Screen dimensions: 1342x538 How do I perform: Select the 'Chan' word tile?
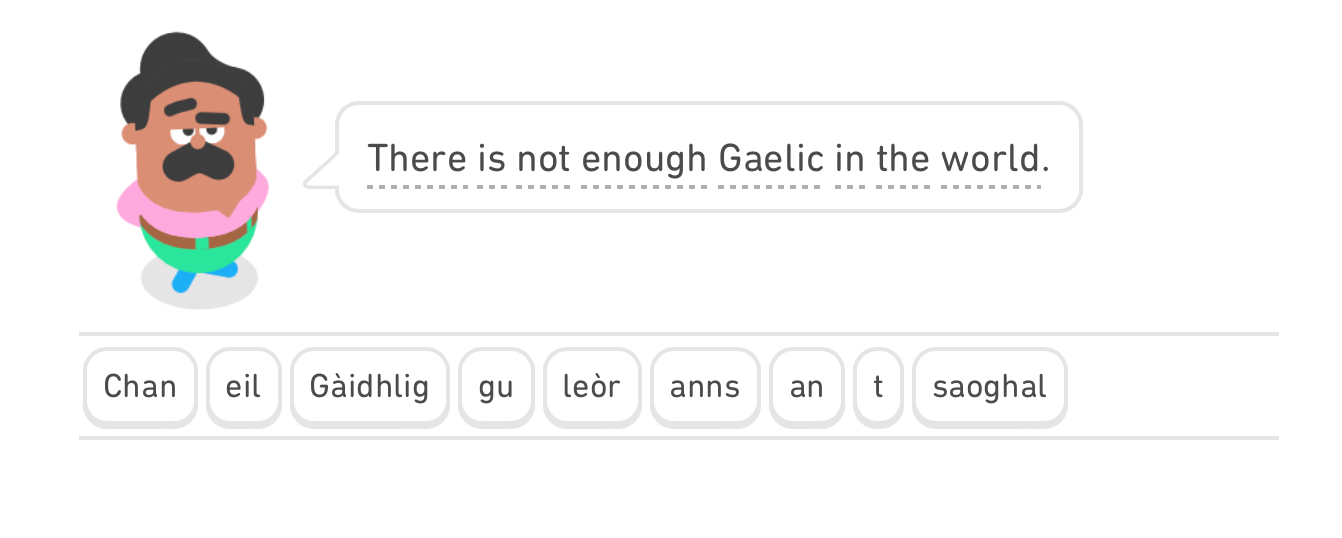click(x=140, y=387)
